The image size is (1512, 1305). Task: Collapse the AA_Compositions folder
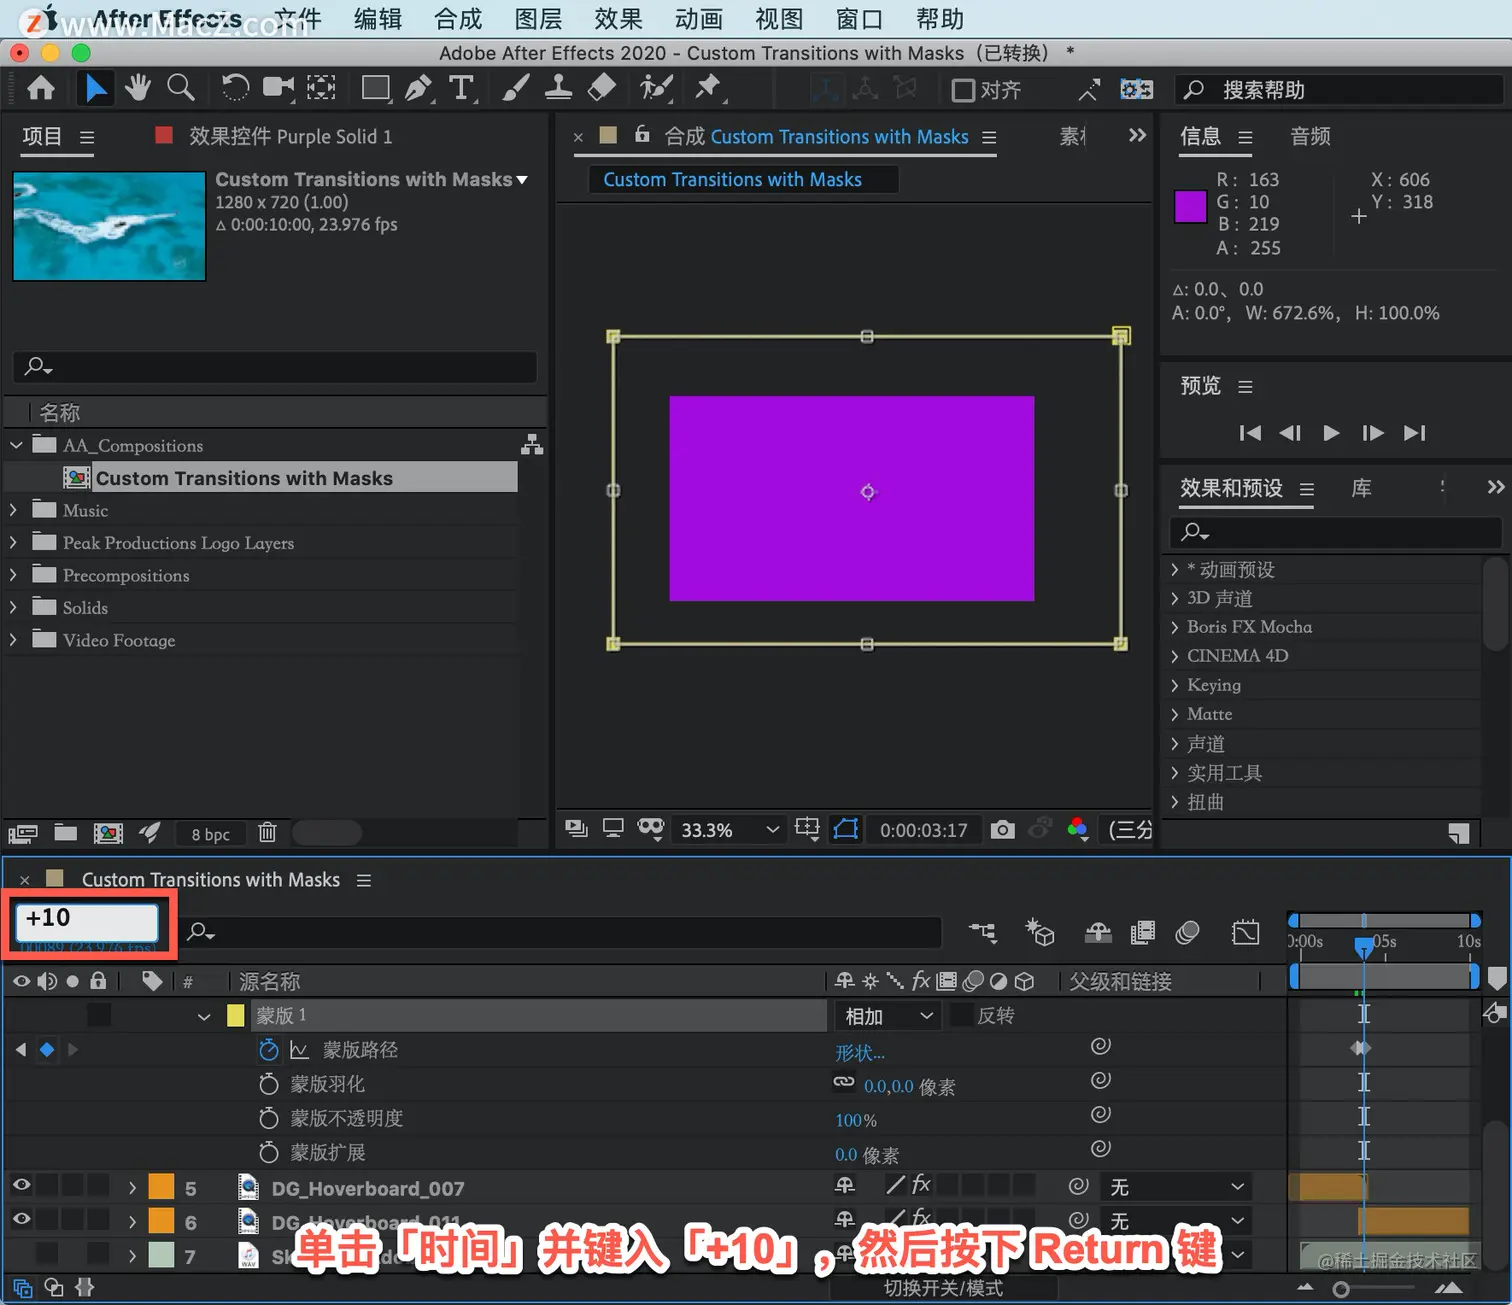16,445
